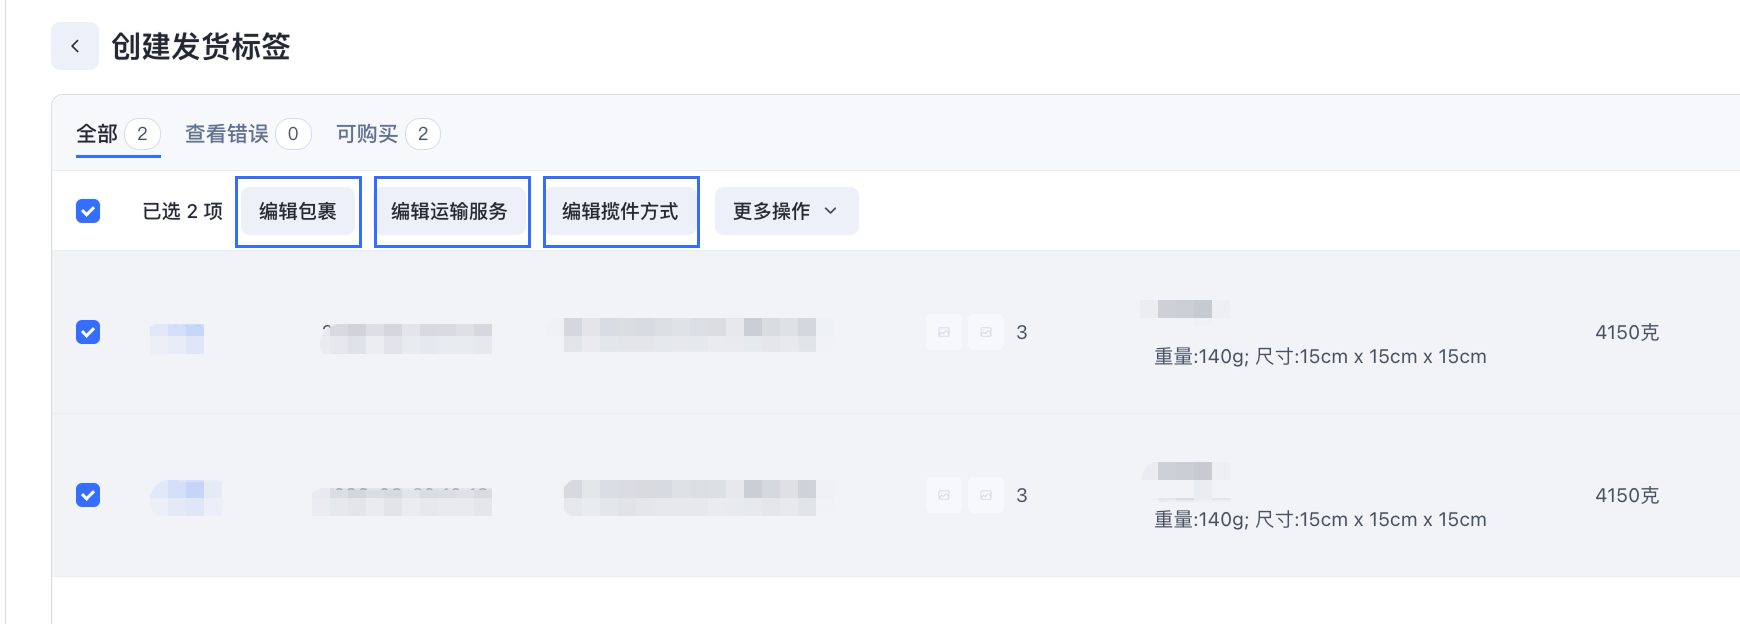
Task: Open the first image icon in the second row
Action: pyautogui.click(x=943, y=494)
